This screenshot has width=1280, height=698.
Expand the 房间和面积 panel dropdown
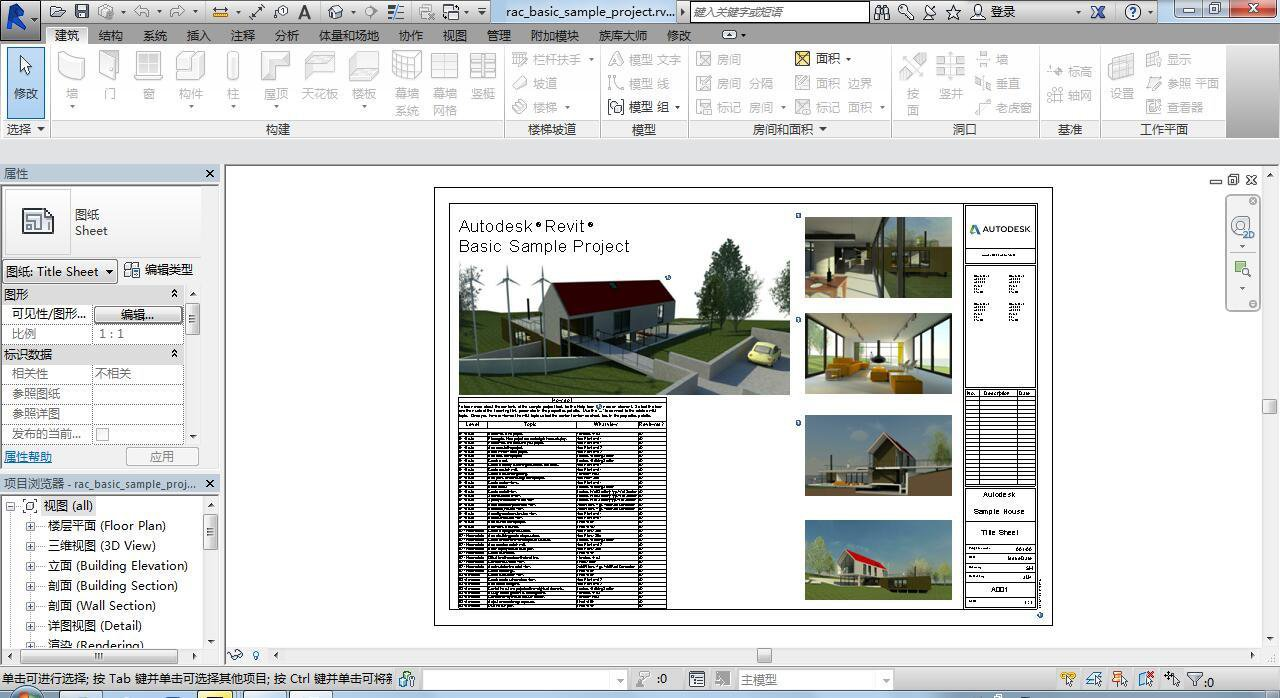(x=790, y=129)
